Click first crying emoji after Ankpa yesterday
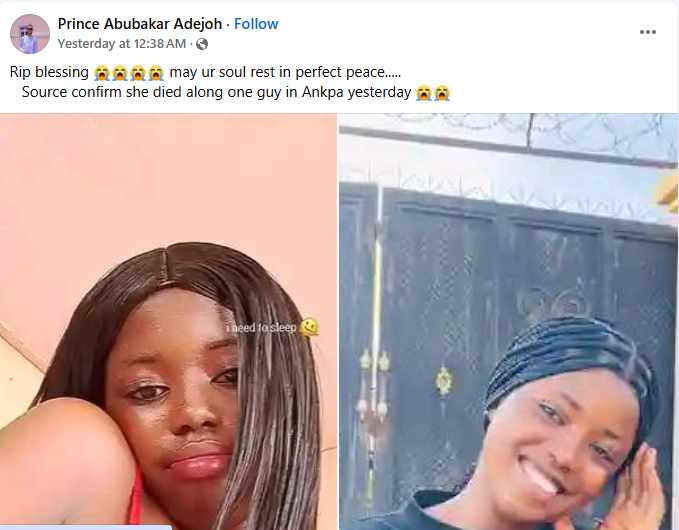Screen dimensions: 679x530 pyautogui.click(x=424, y=93)
